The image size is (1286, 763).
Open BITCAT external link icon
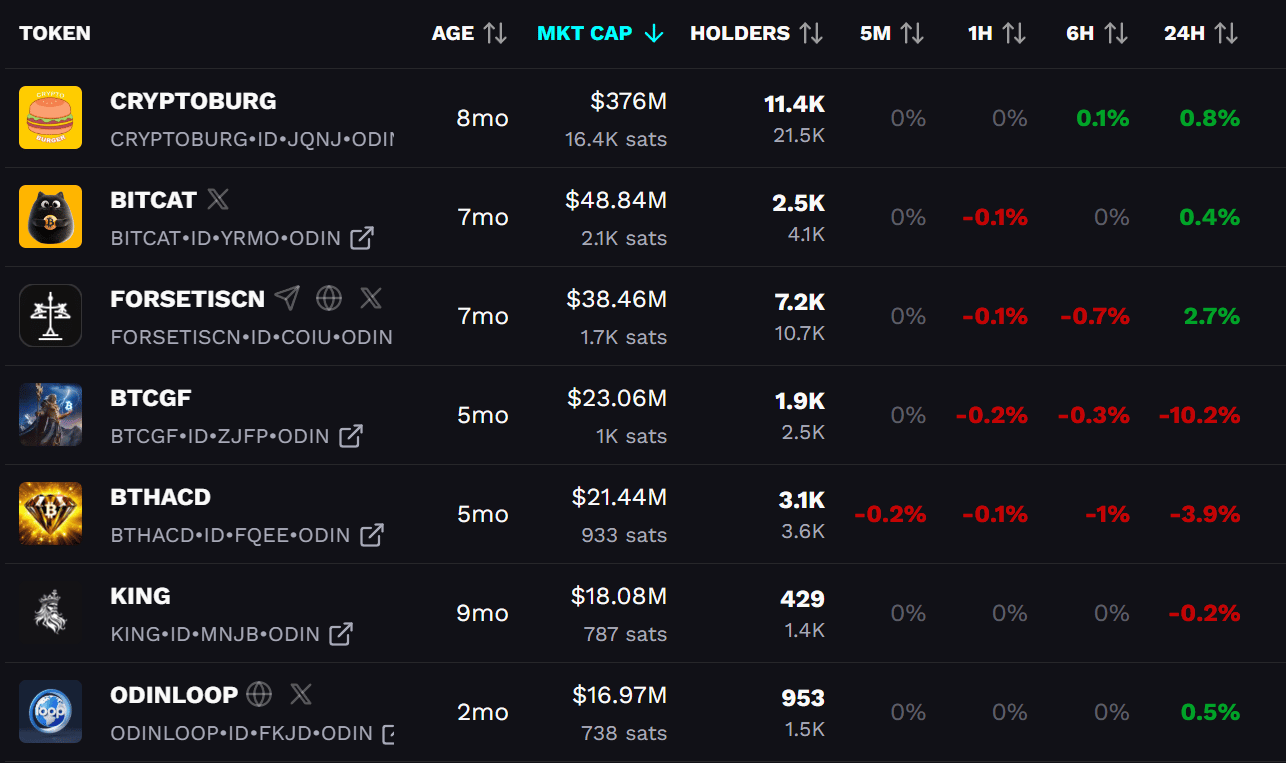[361, 238]
